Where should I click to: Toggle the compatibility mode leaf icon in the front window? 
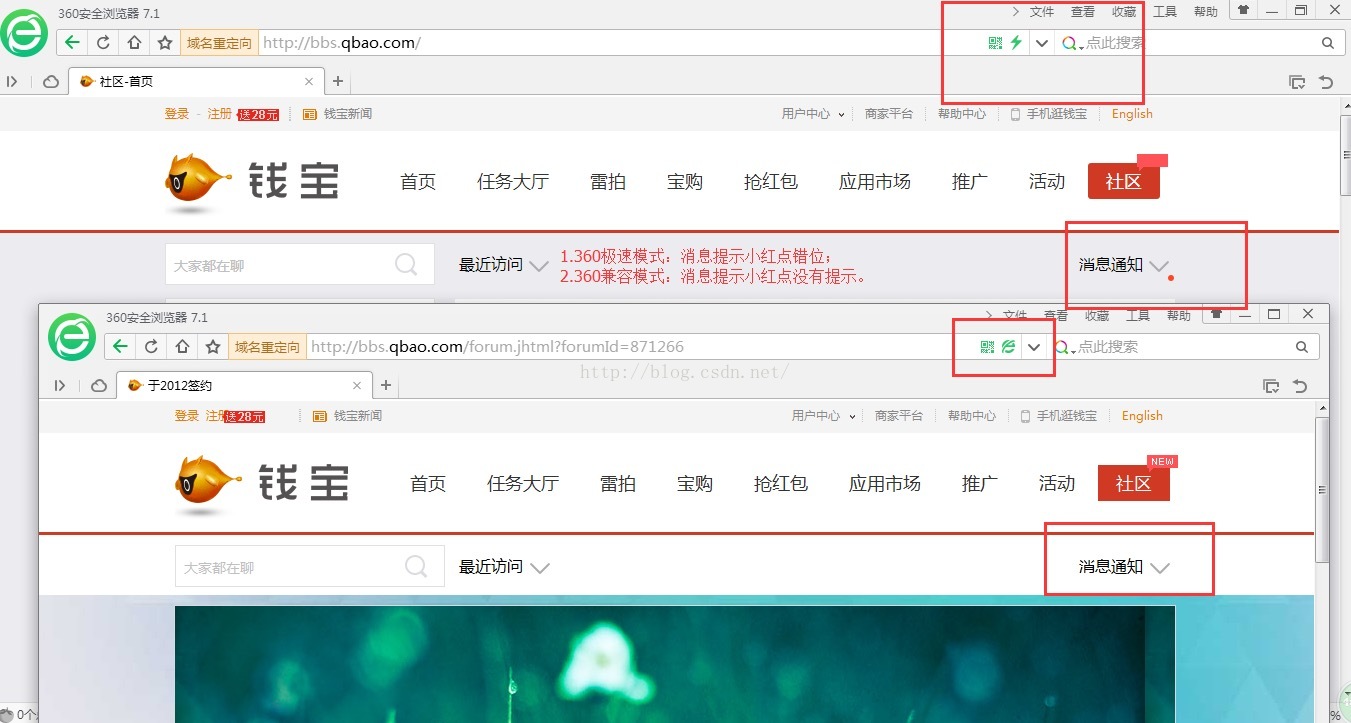click(x=1008, y=346)
